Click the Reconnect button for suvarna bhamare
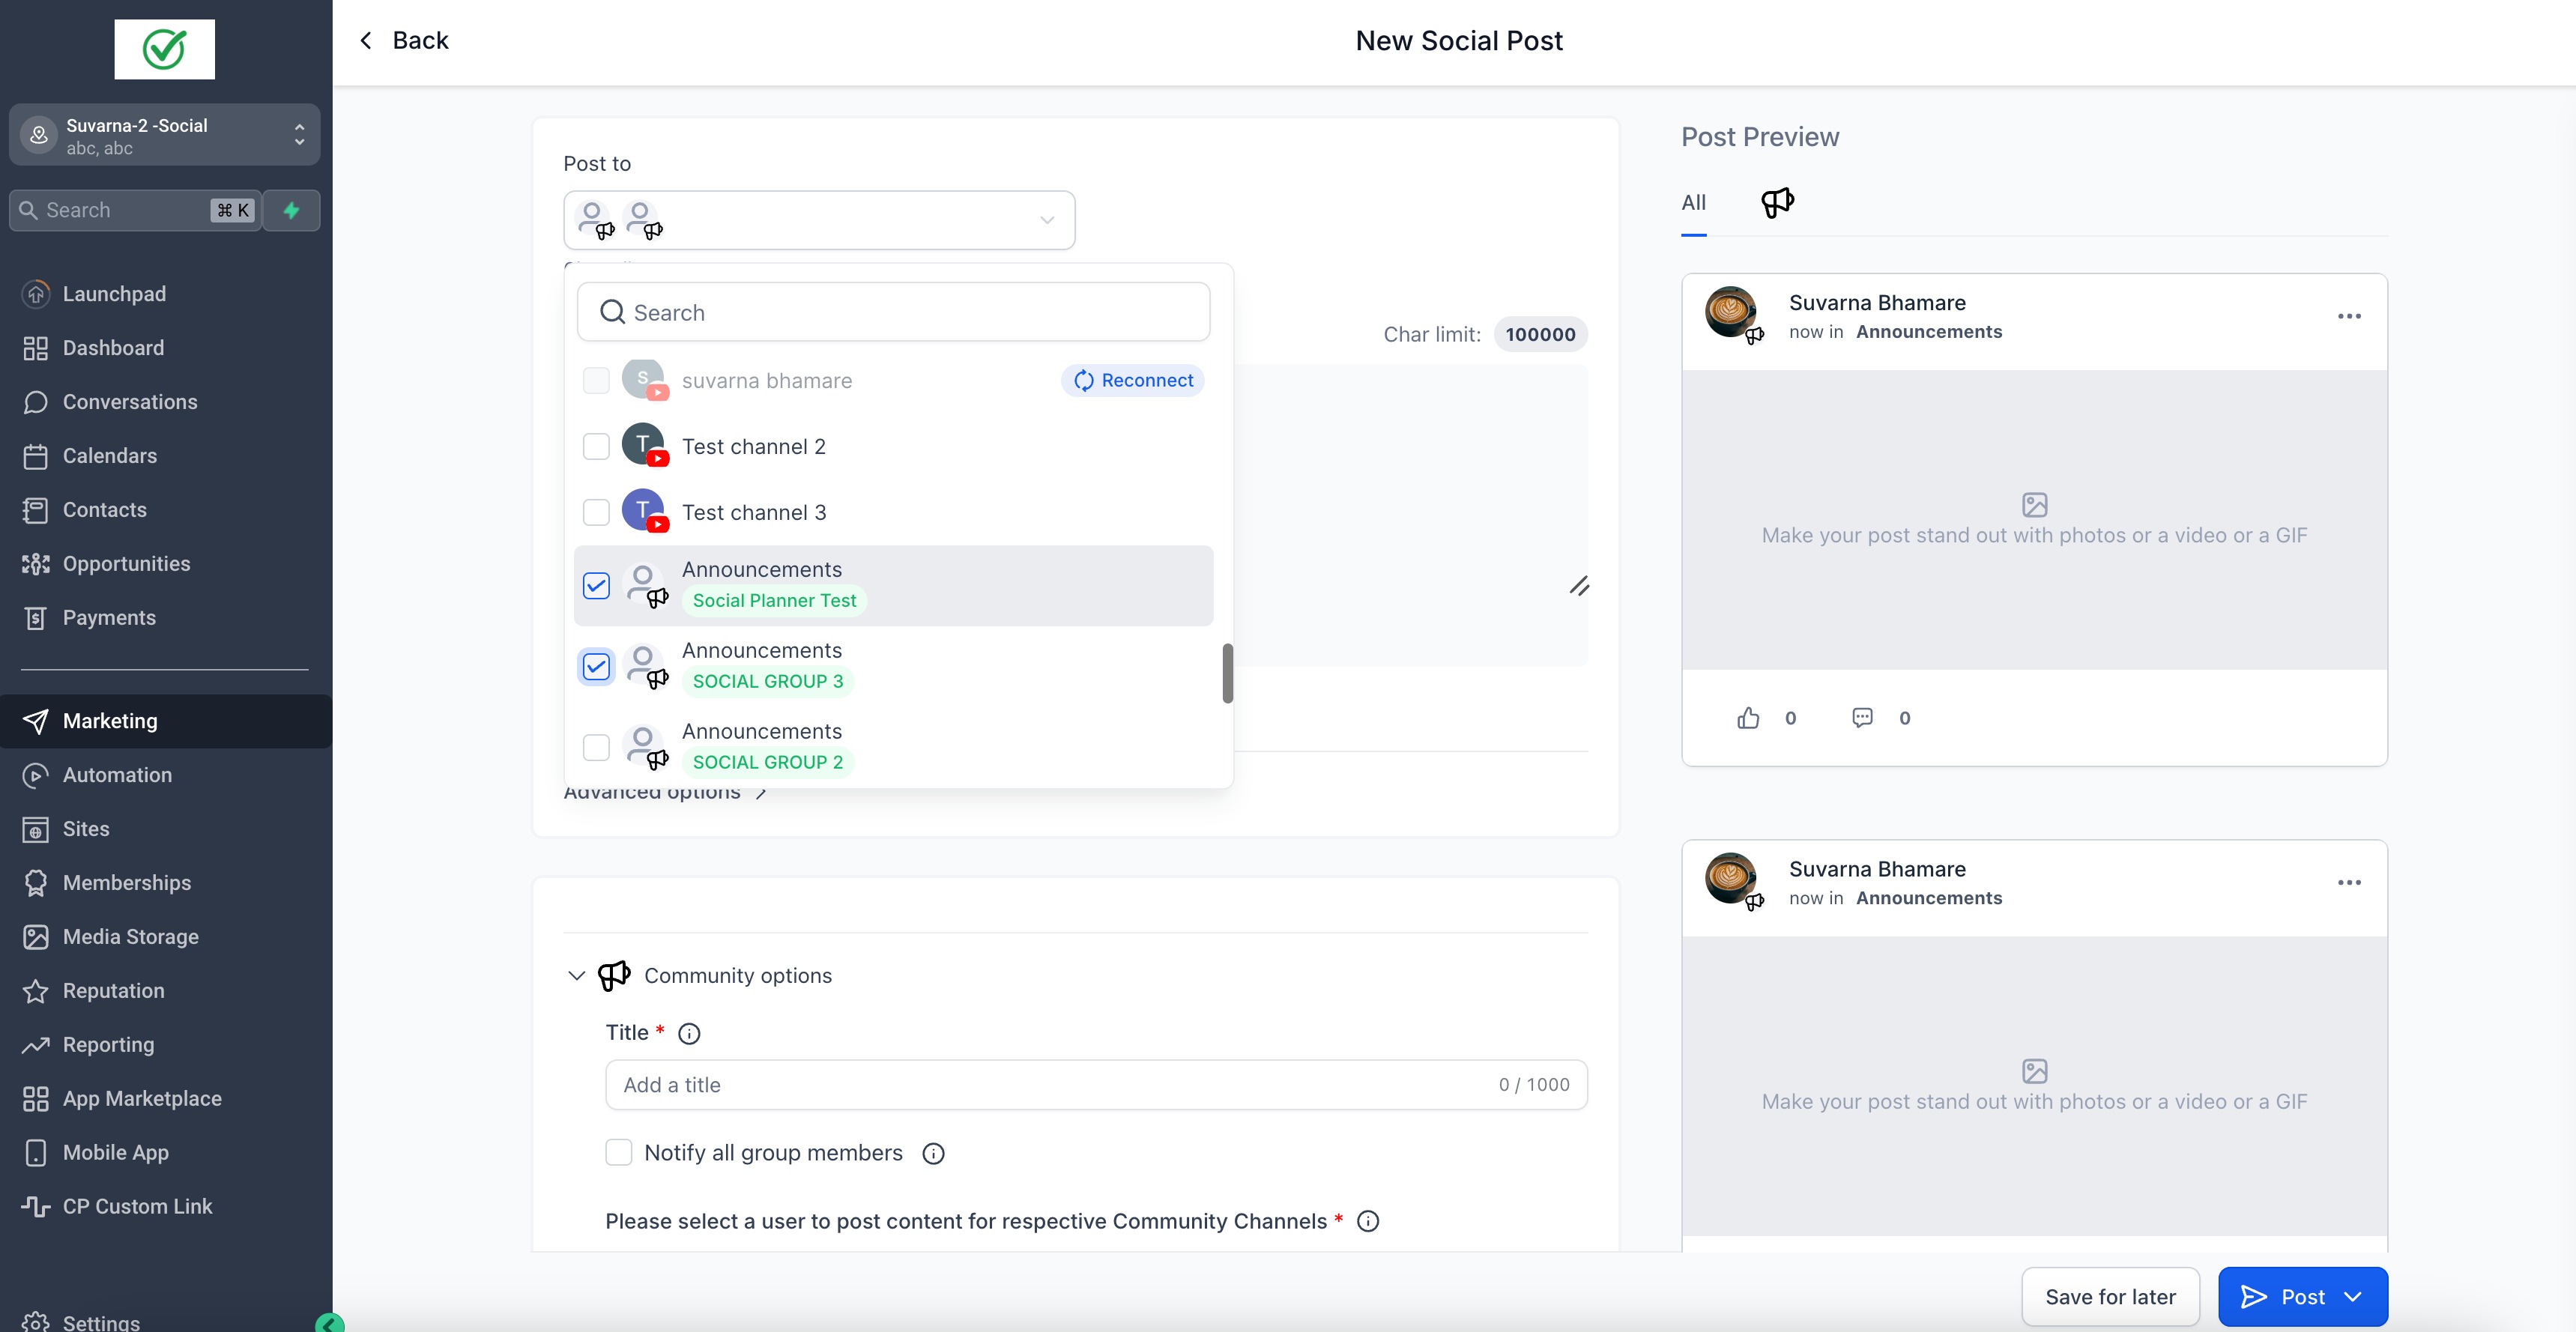The height and width of the screenshot is (1332, 2576). pos(1132,381)
